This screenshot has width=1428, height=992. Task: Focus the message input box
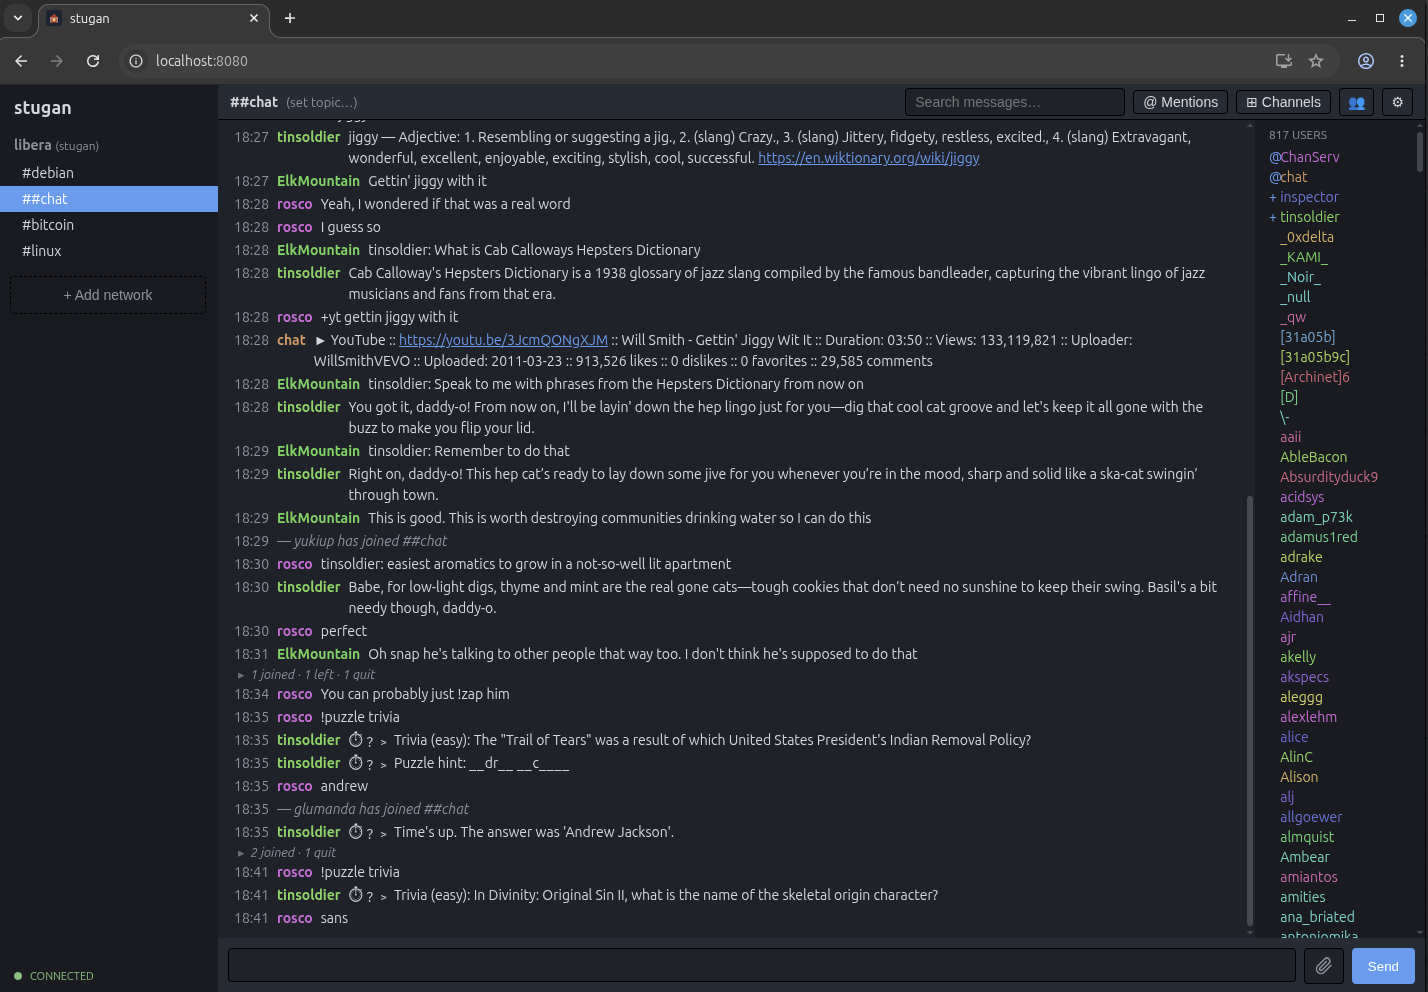(x=762, y=966)
